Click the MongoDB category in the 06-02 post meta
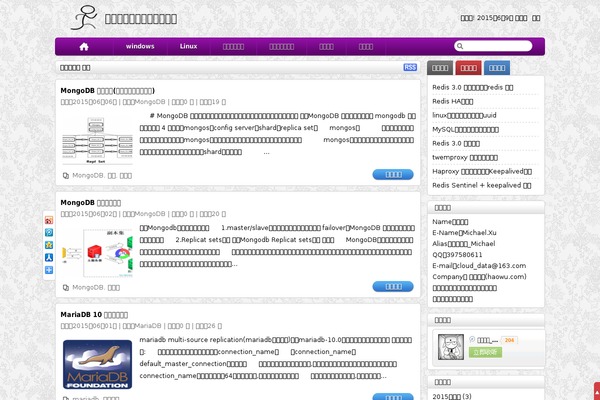600x400 pixels. [x=149, y=214]
